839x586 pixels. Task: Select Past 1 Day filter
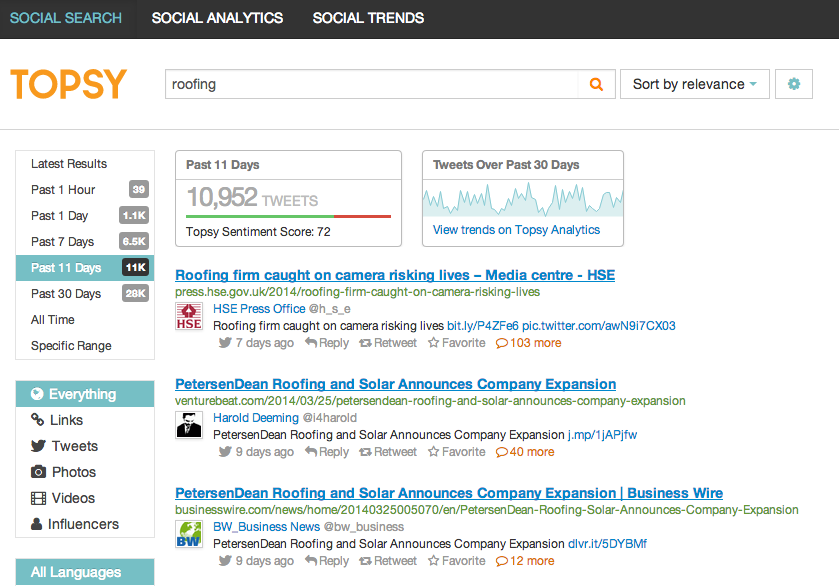(x=85, y=216)
